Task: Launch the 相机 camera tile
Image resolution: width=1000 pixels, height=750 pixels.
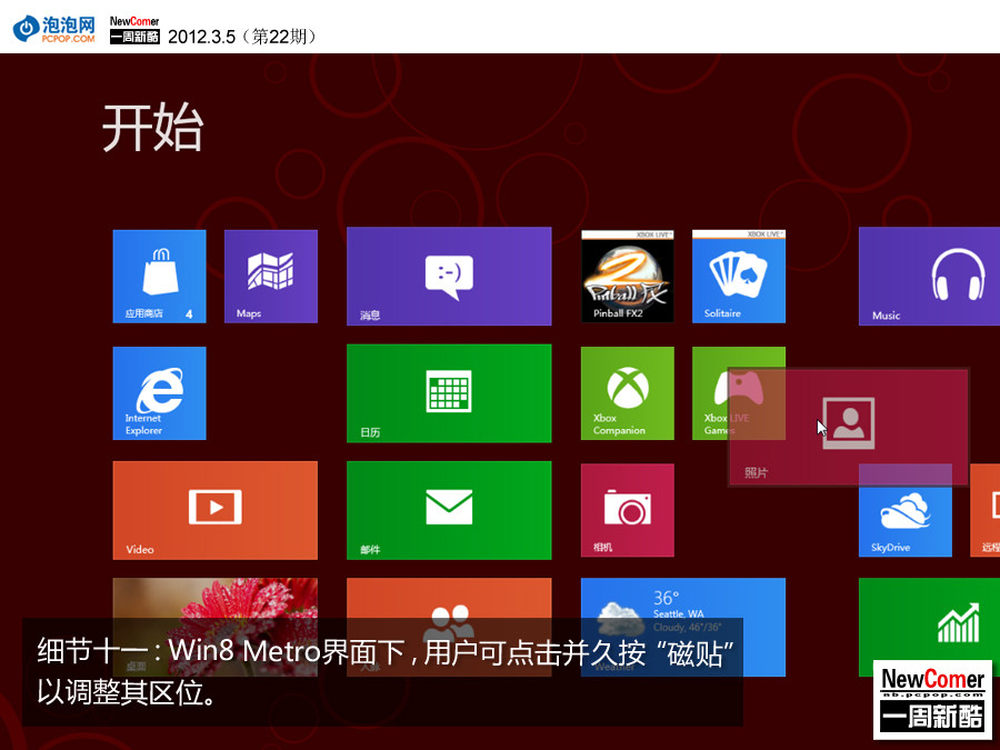Action: pyautogui.click(x=627, y=510)
